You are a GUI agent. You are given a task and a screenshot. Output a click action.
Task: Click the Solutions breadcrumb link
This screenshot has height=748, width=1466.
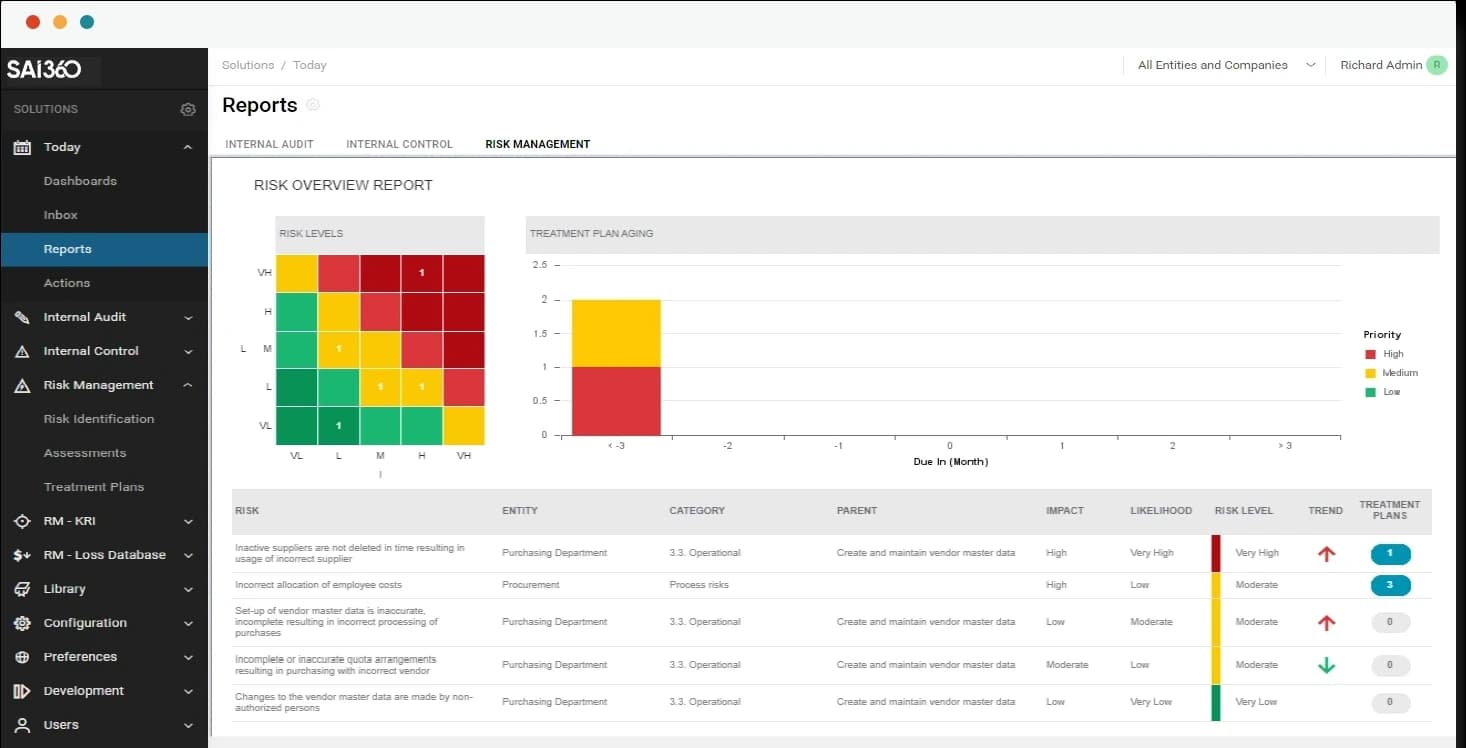pos(248,65)
